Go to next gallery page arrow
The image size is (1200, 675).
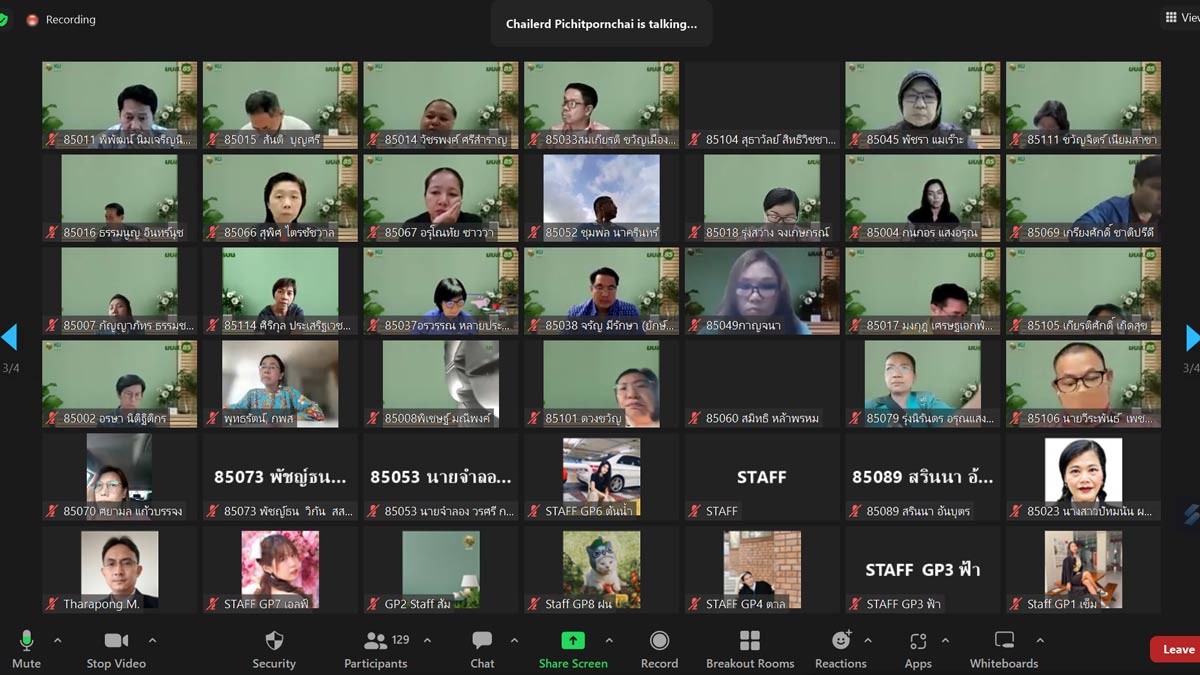click(1192, 338)
